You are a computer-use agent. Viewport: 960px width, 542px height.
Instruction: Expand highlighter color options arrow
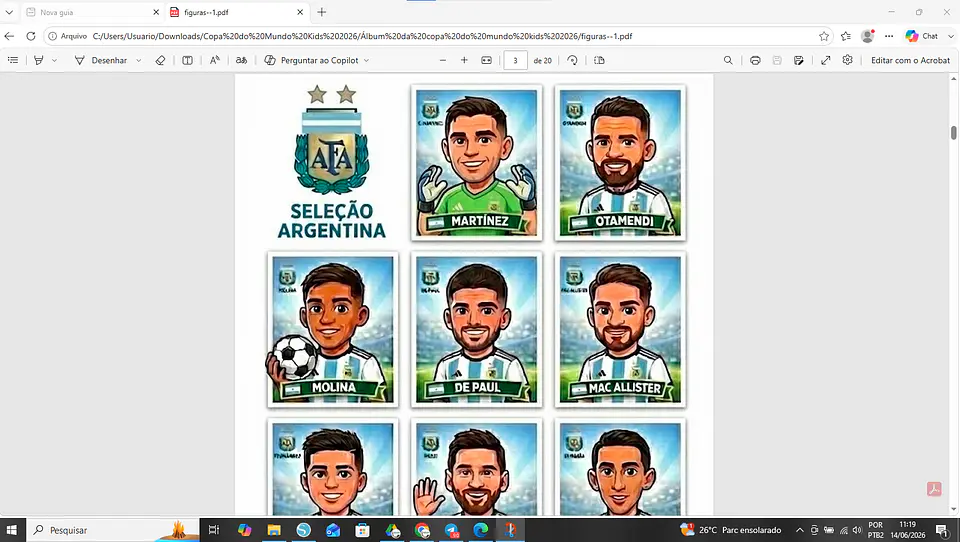[x=54, y=60]
